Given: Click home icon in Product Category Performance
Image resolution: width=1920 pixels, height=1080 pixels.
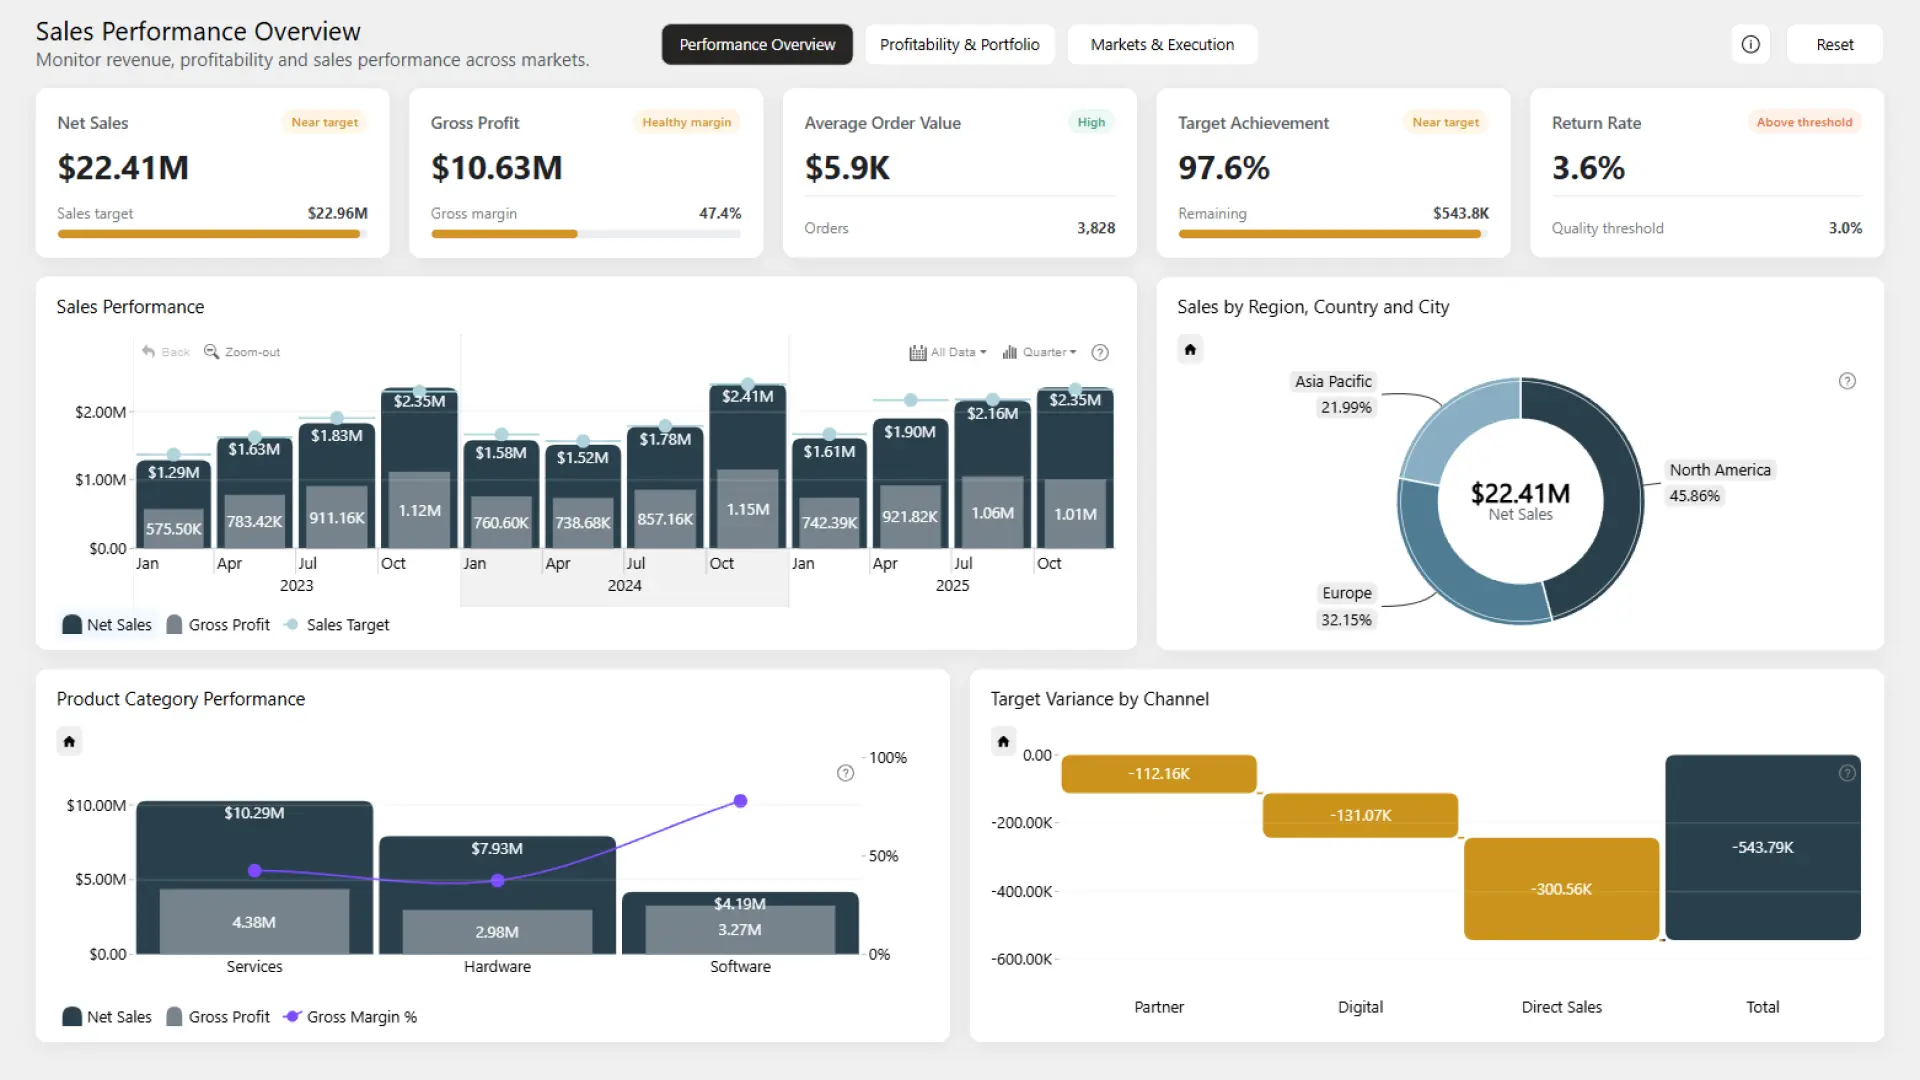Looking at the screenshot, I should (69, 741).
